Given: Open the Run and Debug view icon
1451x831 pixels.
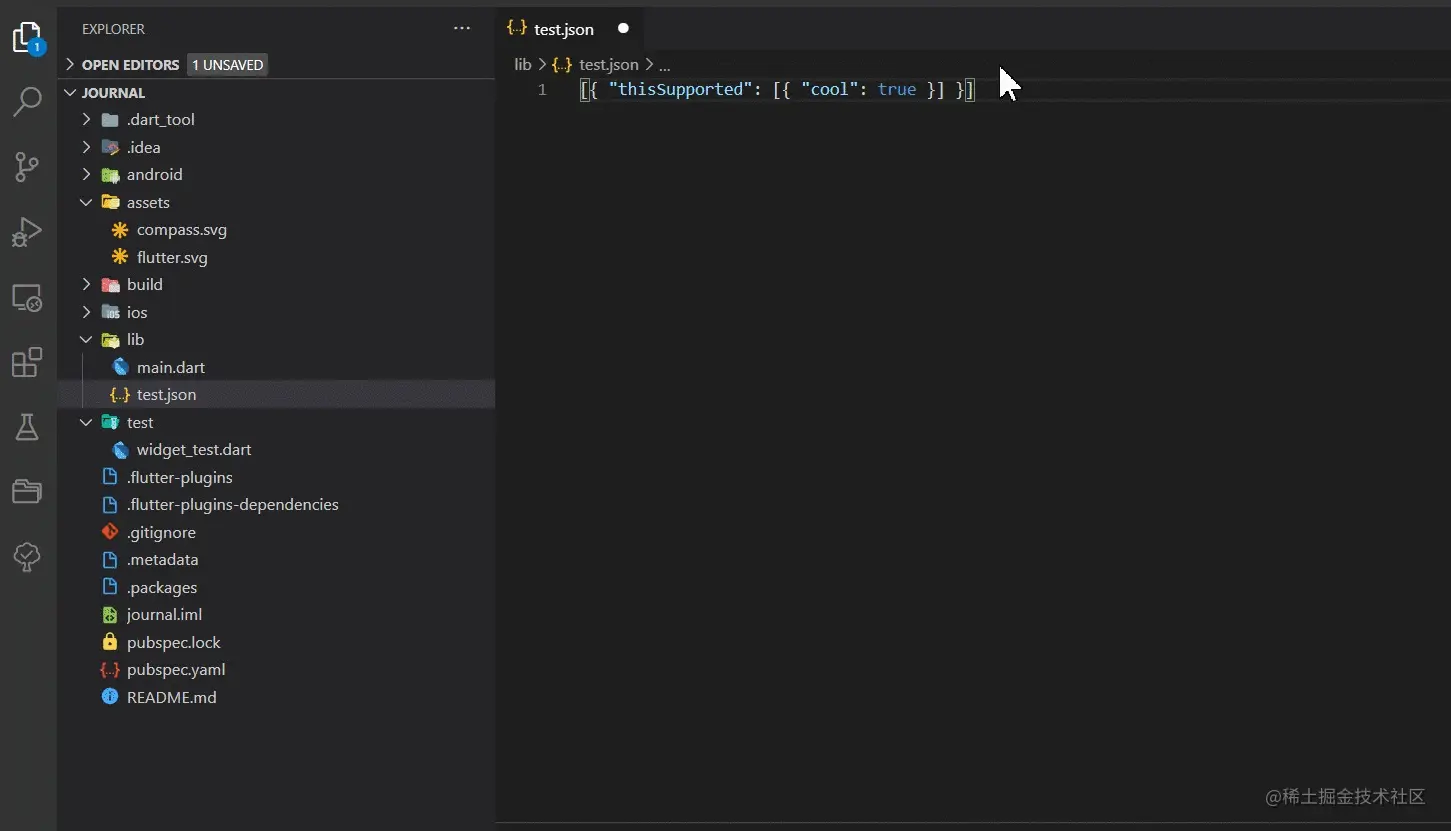Looking at the screenshot, I should tap(27, 232).
